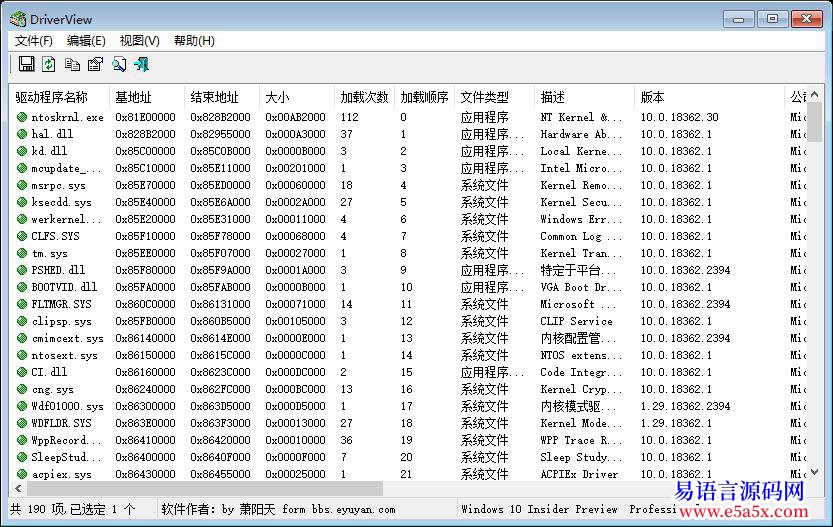Sort by 加载次数 column header
The width and height of the screenshot is (833, 527).
(x=364, y=97)
